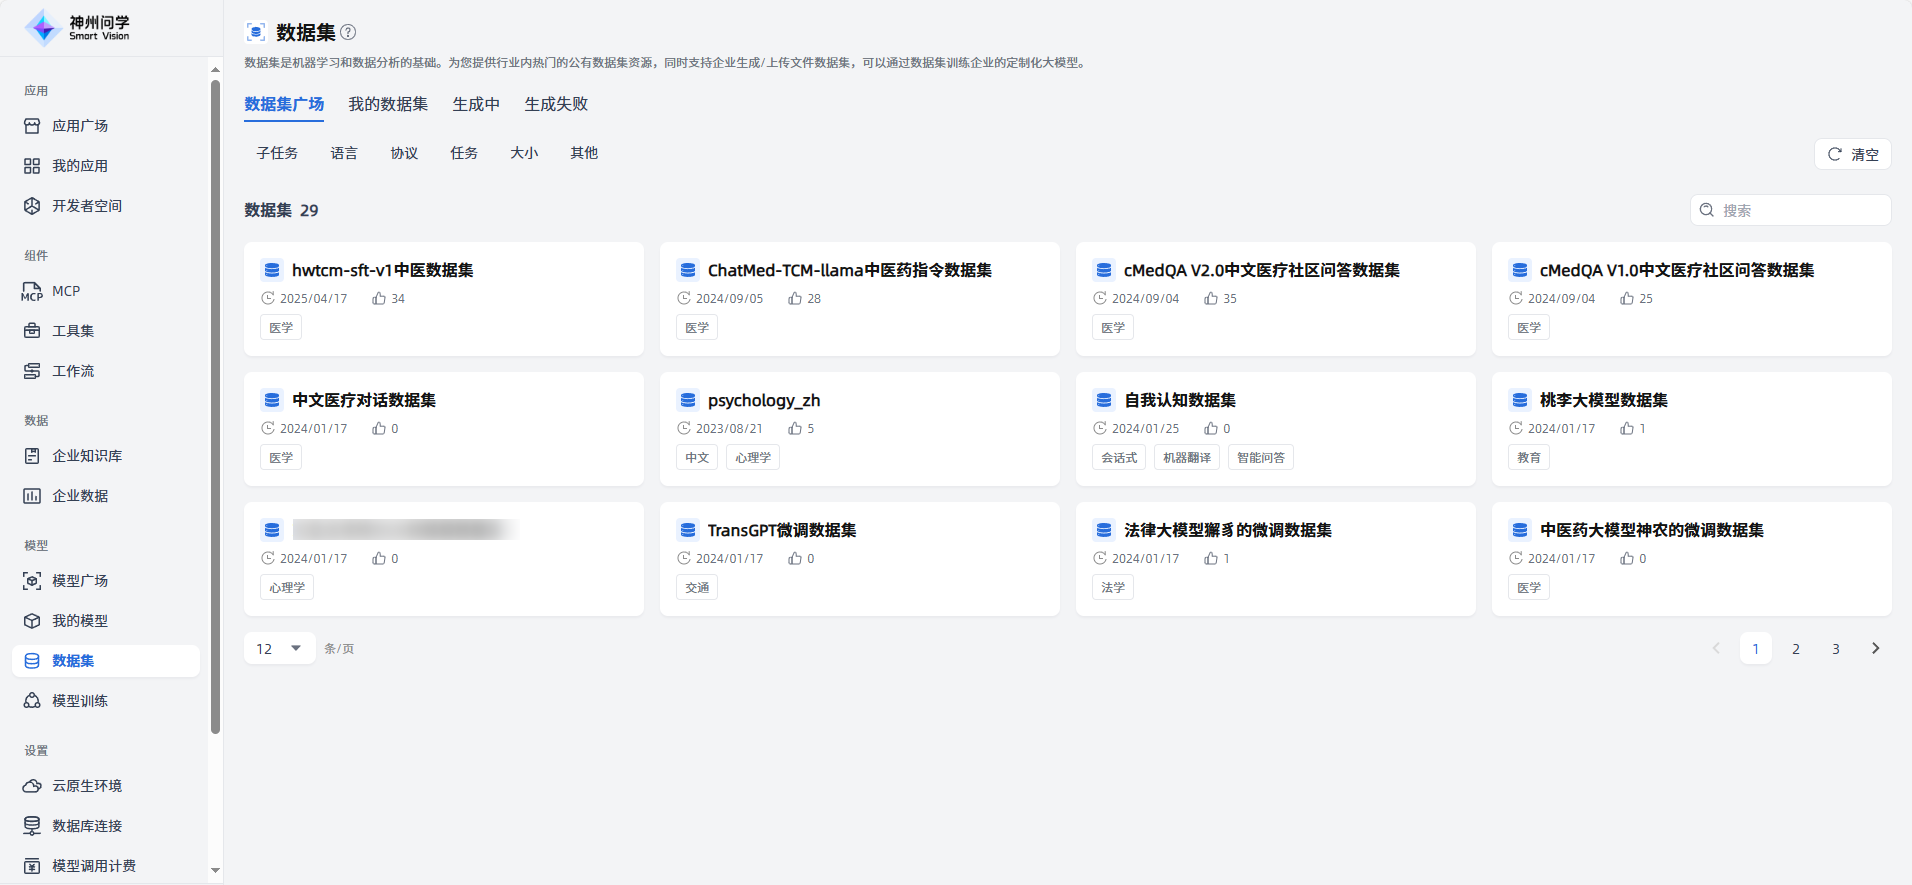The image size is (1912, 885).
Task: Go to 云原生环境 settings
Action: click(x=86, y=786)
